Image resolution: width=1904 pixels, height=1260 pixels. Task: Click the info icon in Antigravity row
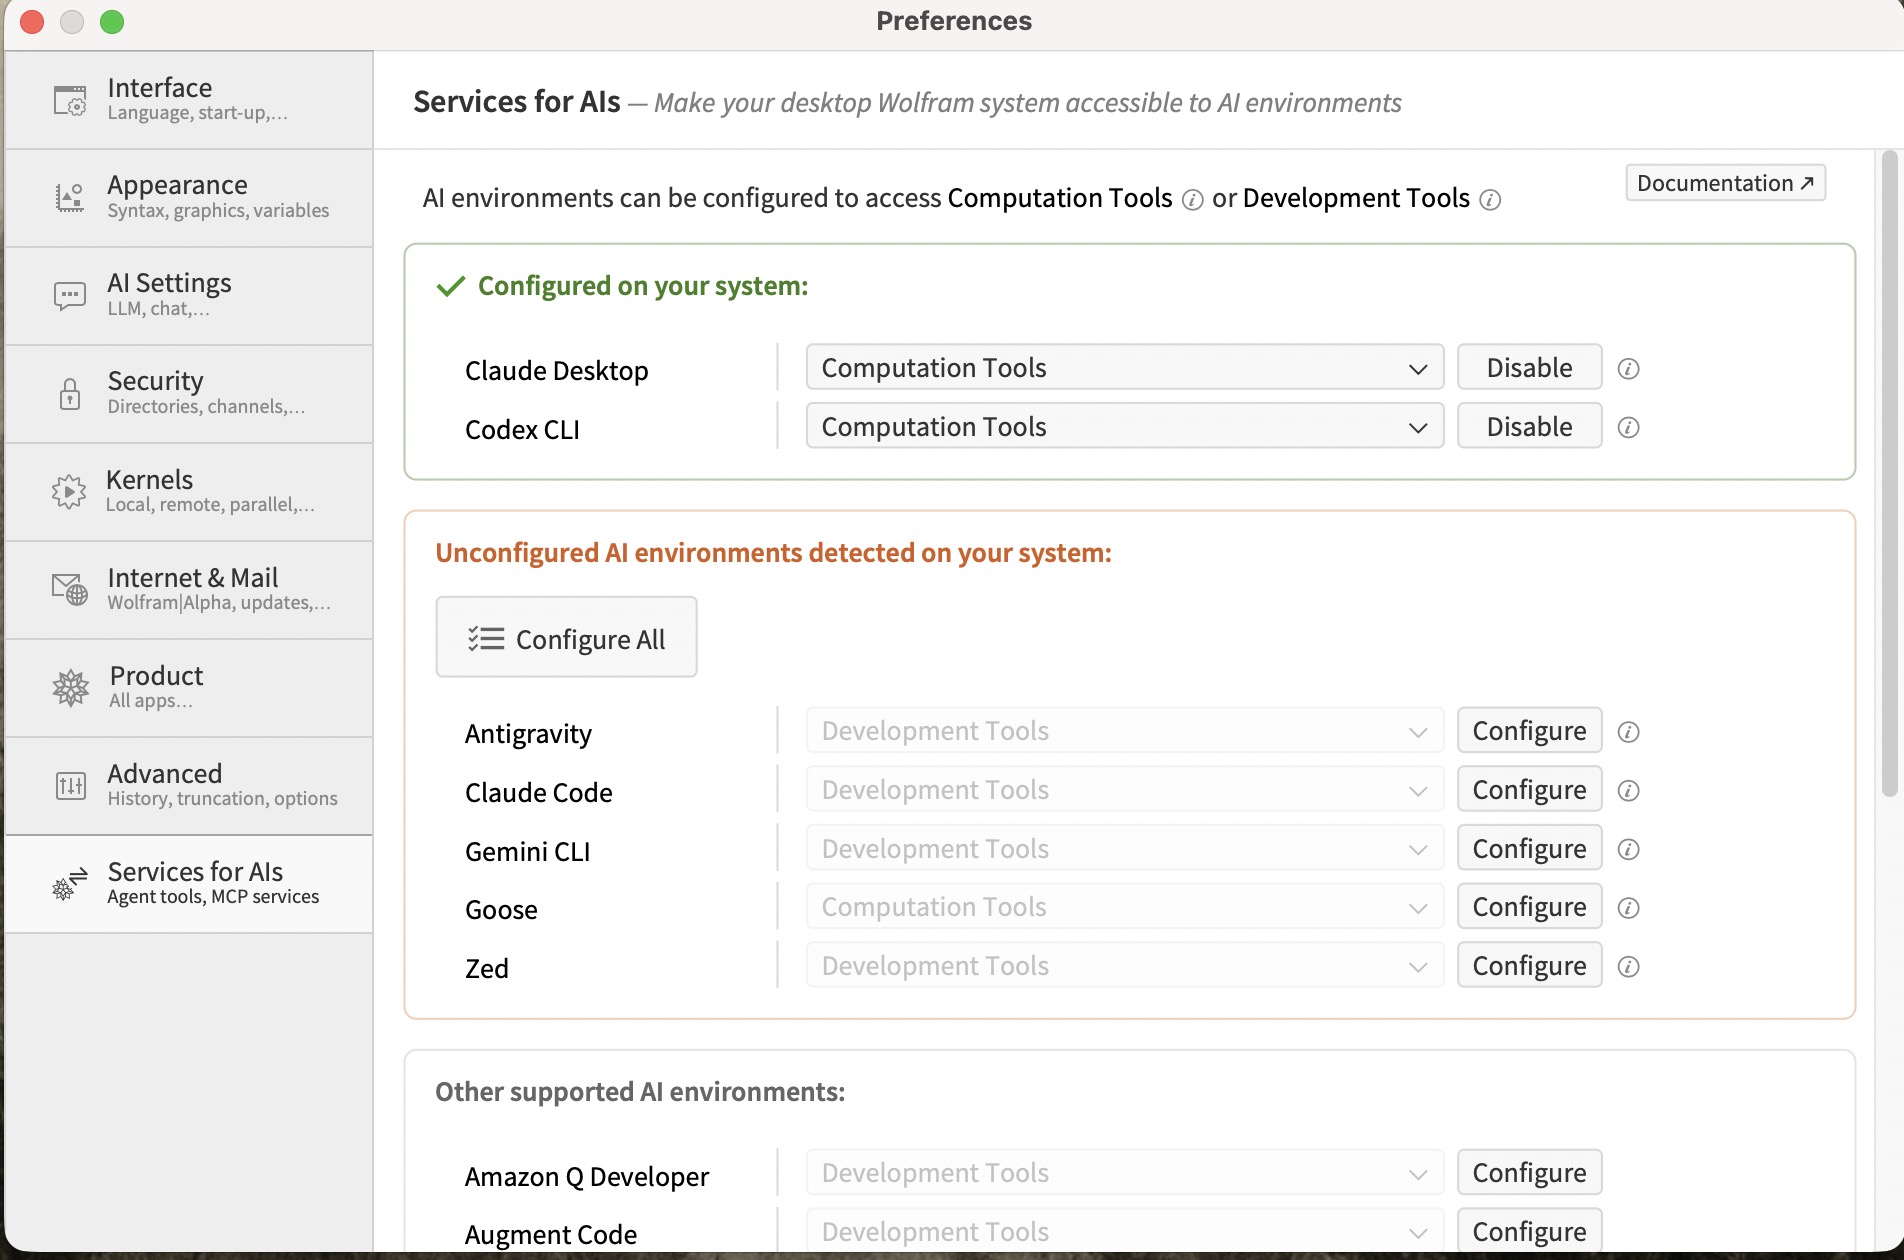(x=1628, y=732)
